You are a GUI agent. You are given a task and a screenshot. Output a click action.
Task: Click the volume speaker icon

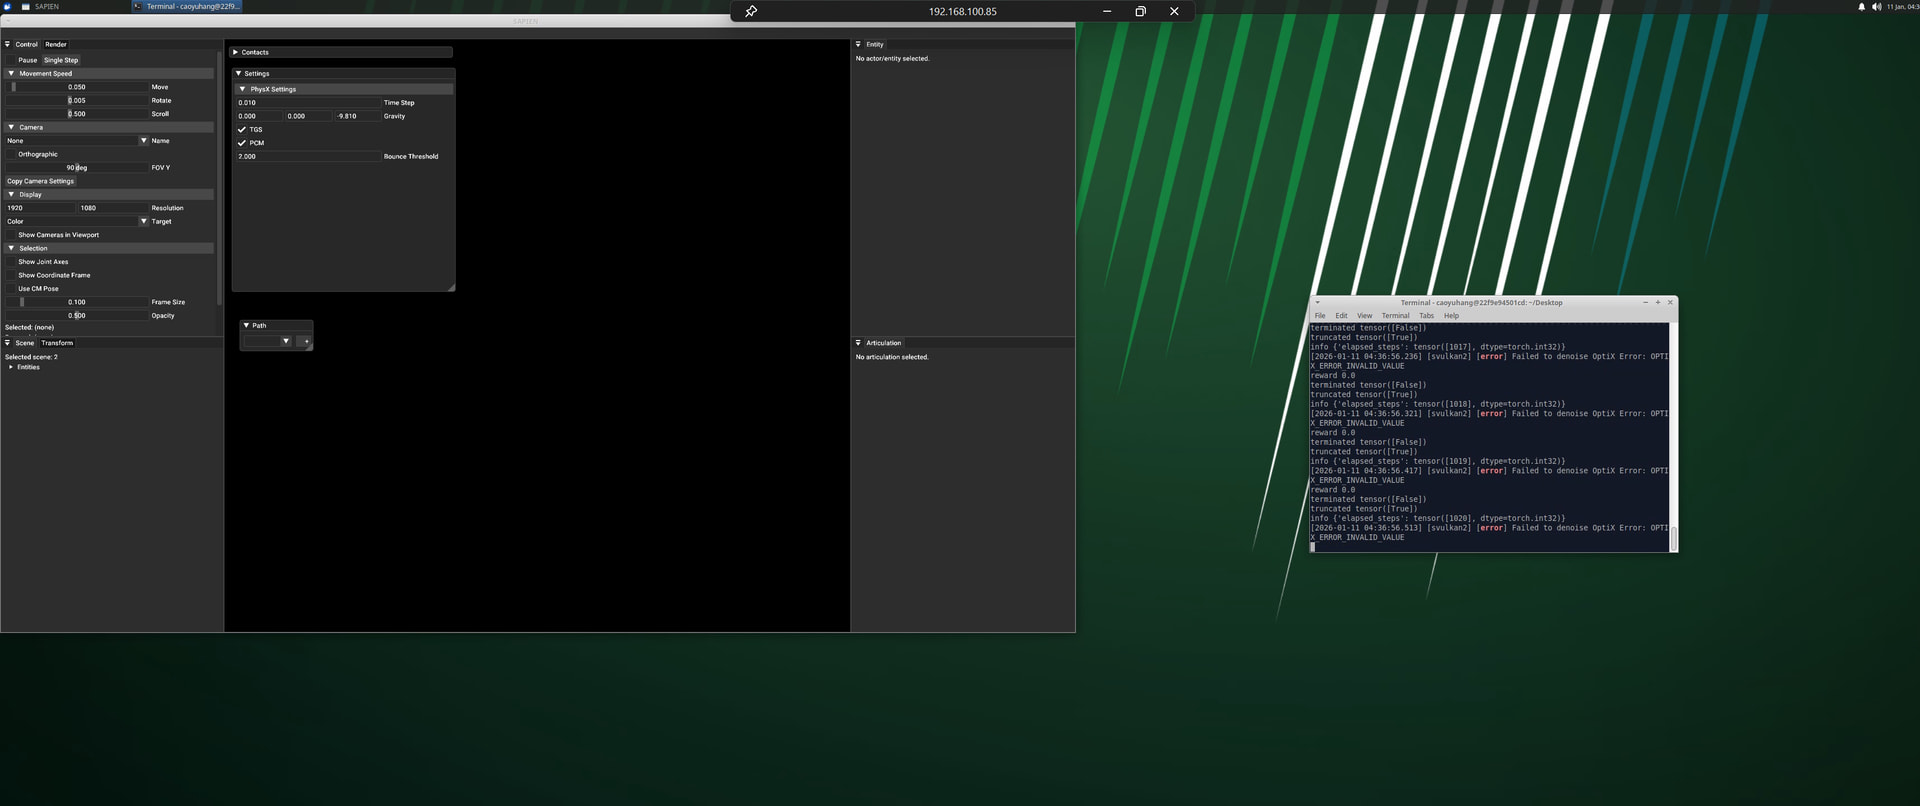[1876, 7]
